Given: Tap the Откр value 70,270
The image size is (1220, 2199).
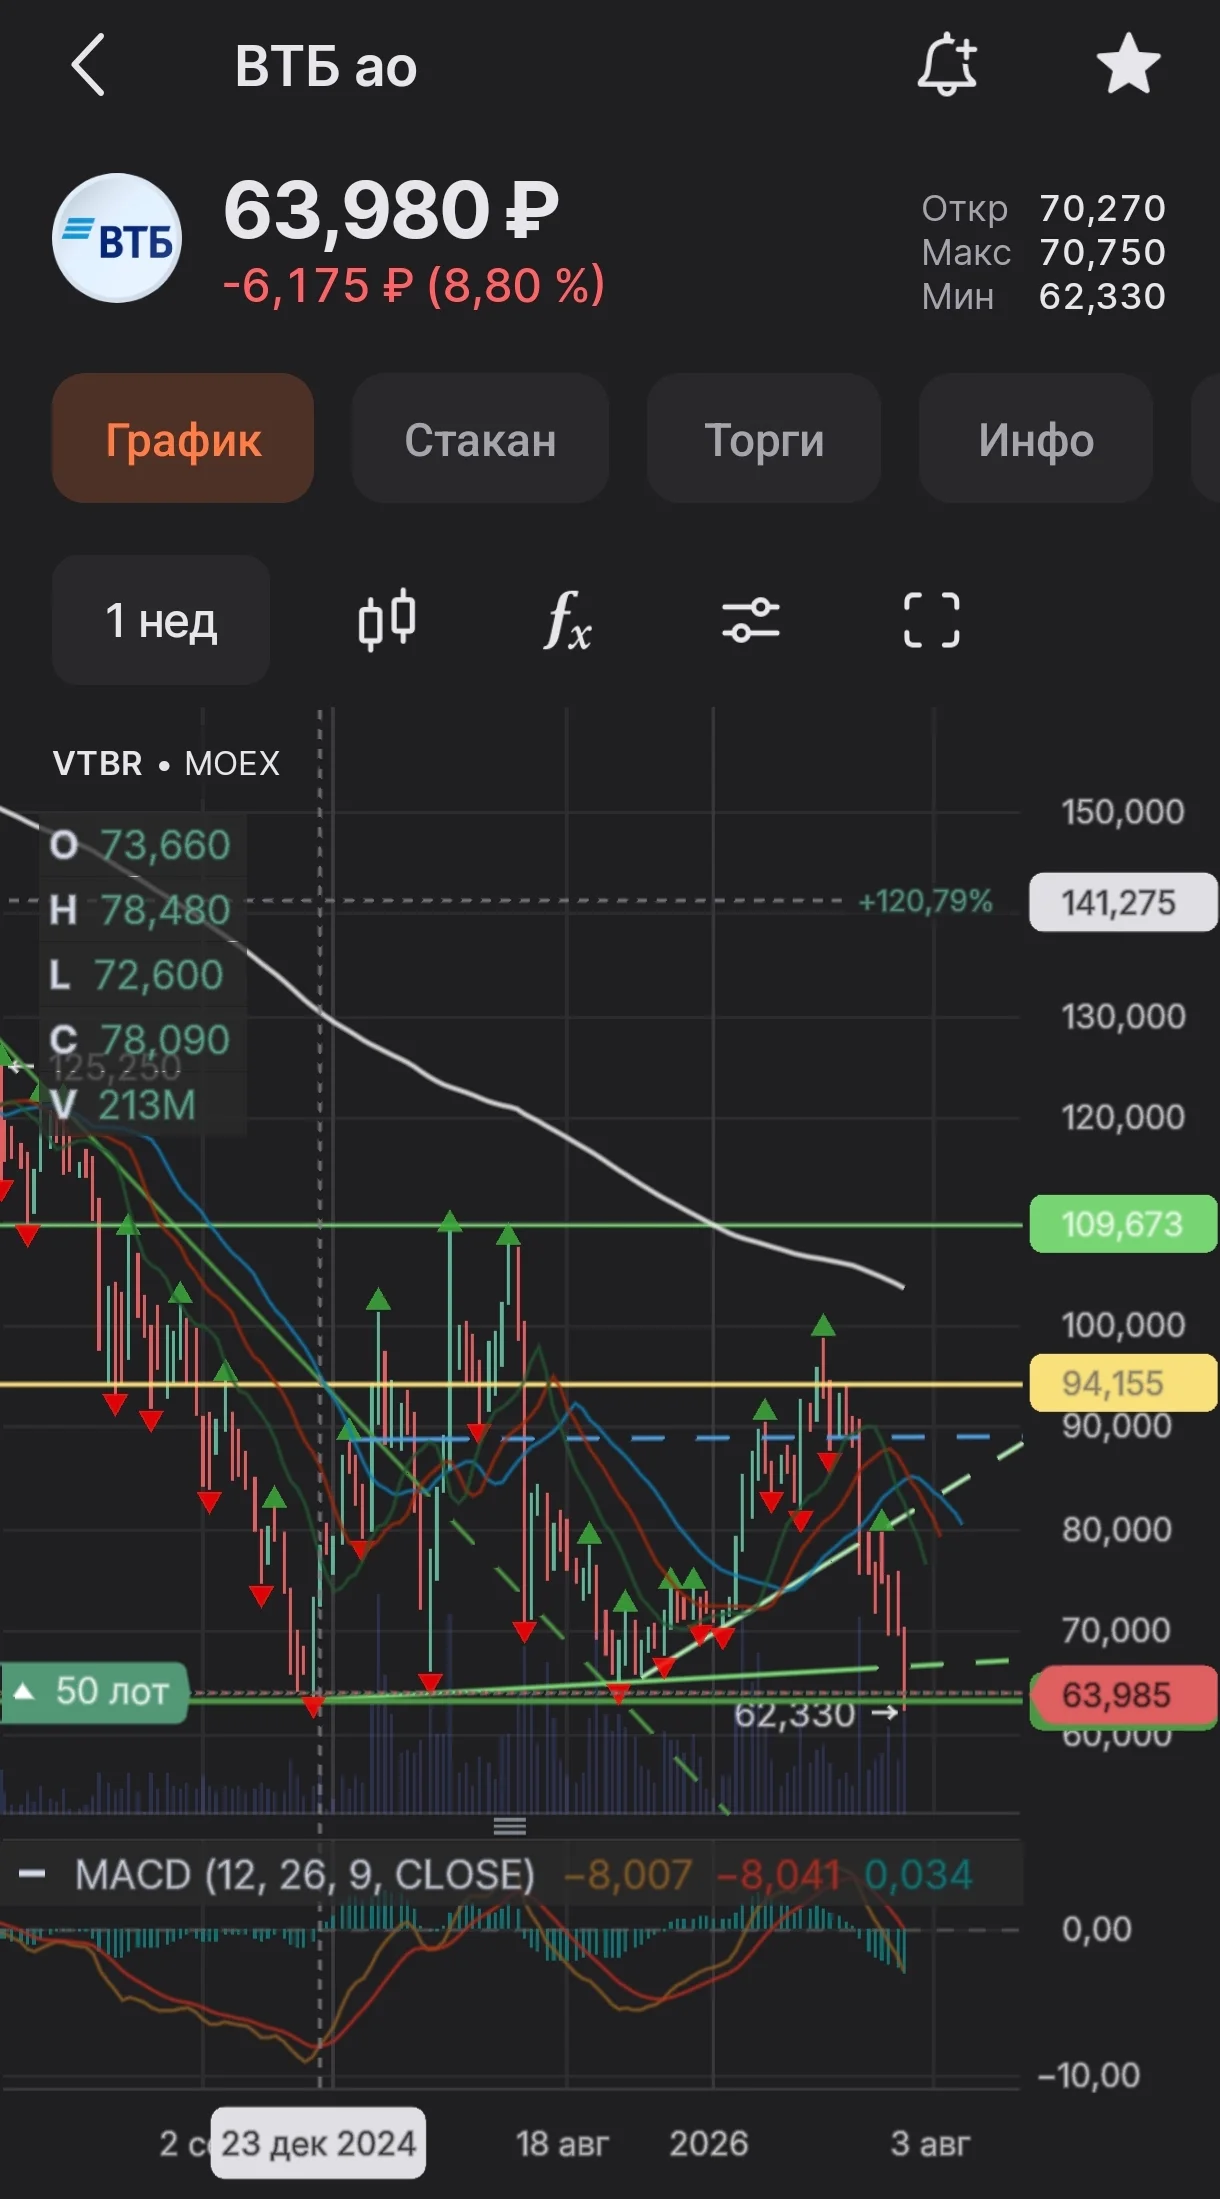Looking at the screenshot, I should [1102, 208].
